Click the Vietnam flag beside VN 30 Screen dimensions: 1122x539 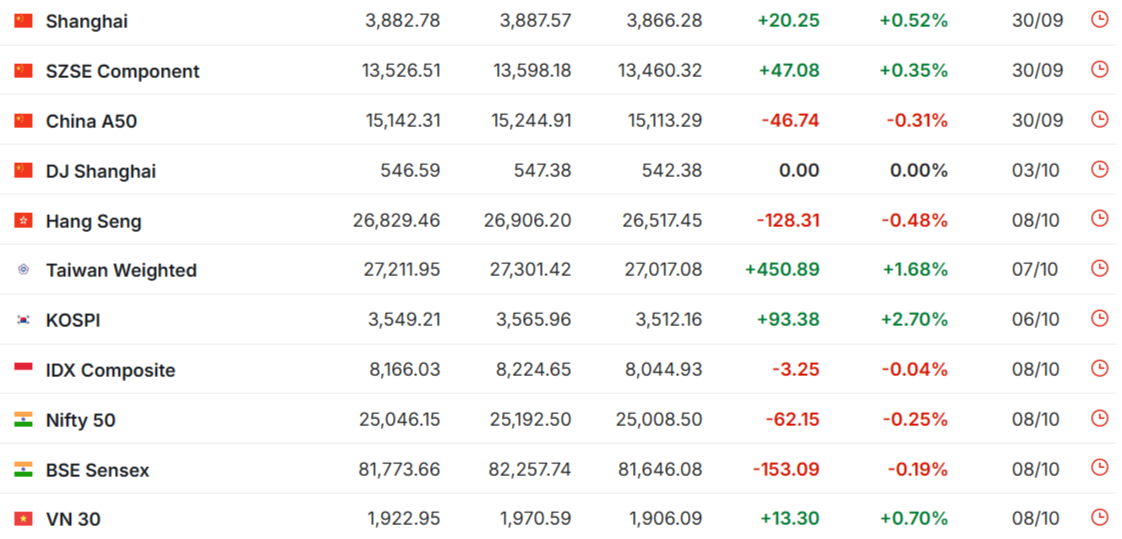pos(23,519)
